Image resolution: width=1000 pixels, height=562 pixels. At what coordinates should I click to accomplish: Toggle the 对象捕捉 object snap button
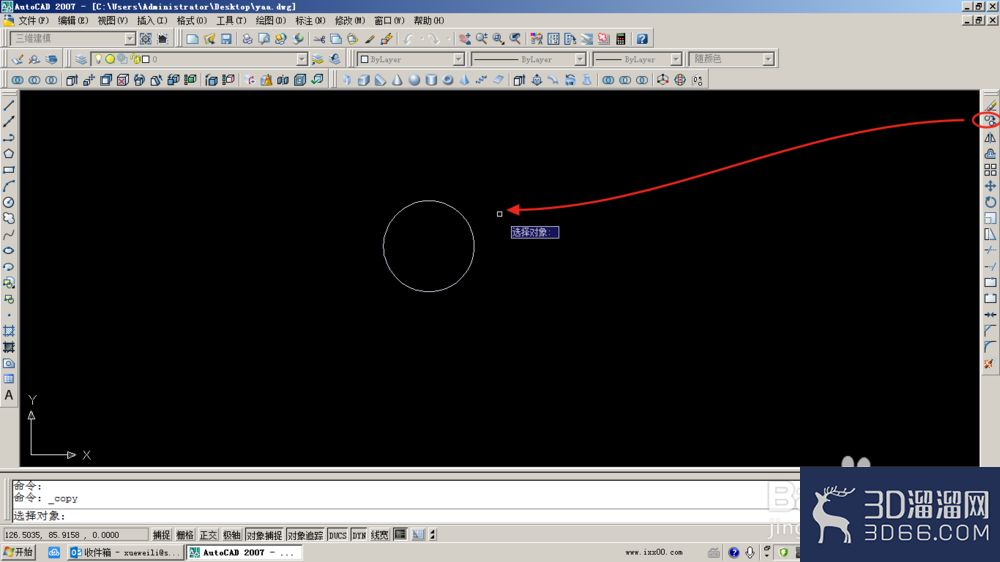[264, 535]
